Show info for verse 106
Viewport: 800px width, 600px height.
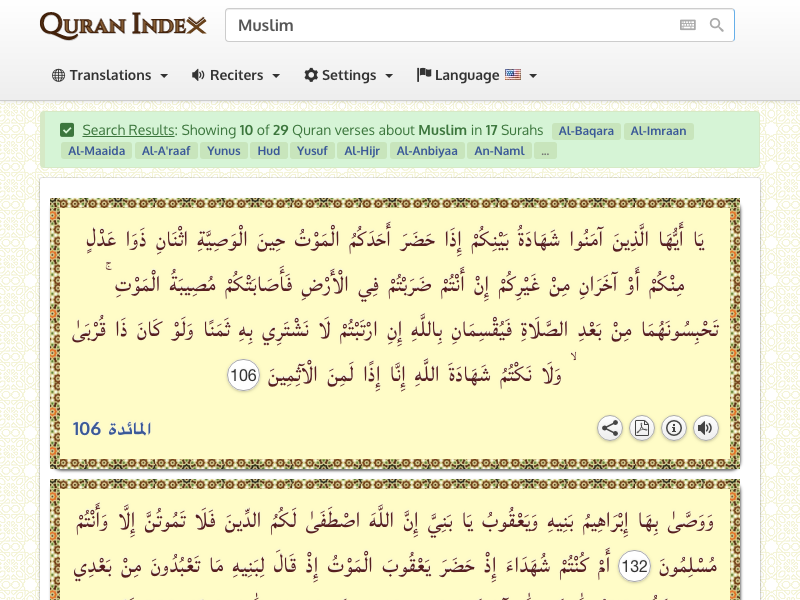click(673, 428)
